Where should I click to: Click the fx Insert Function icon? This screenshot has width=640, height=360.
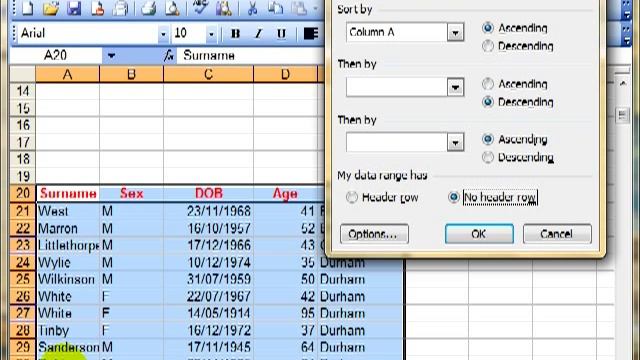[169, 56]
